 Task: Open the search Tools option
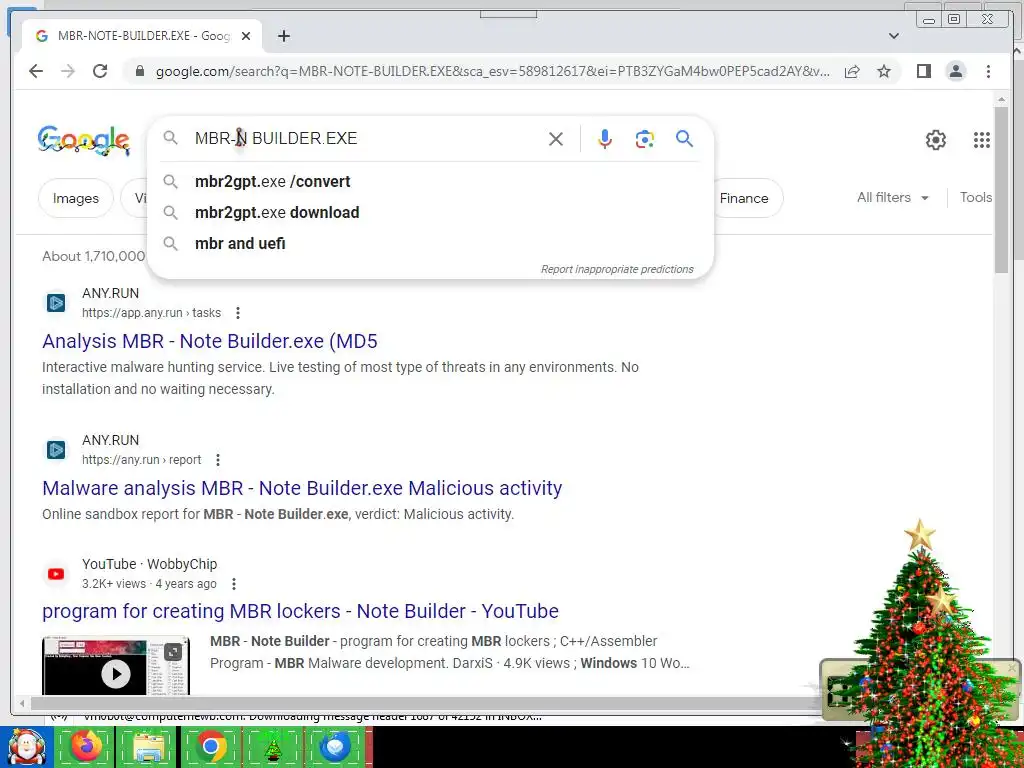[976, 197]
